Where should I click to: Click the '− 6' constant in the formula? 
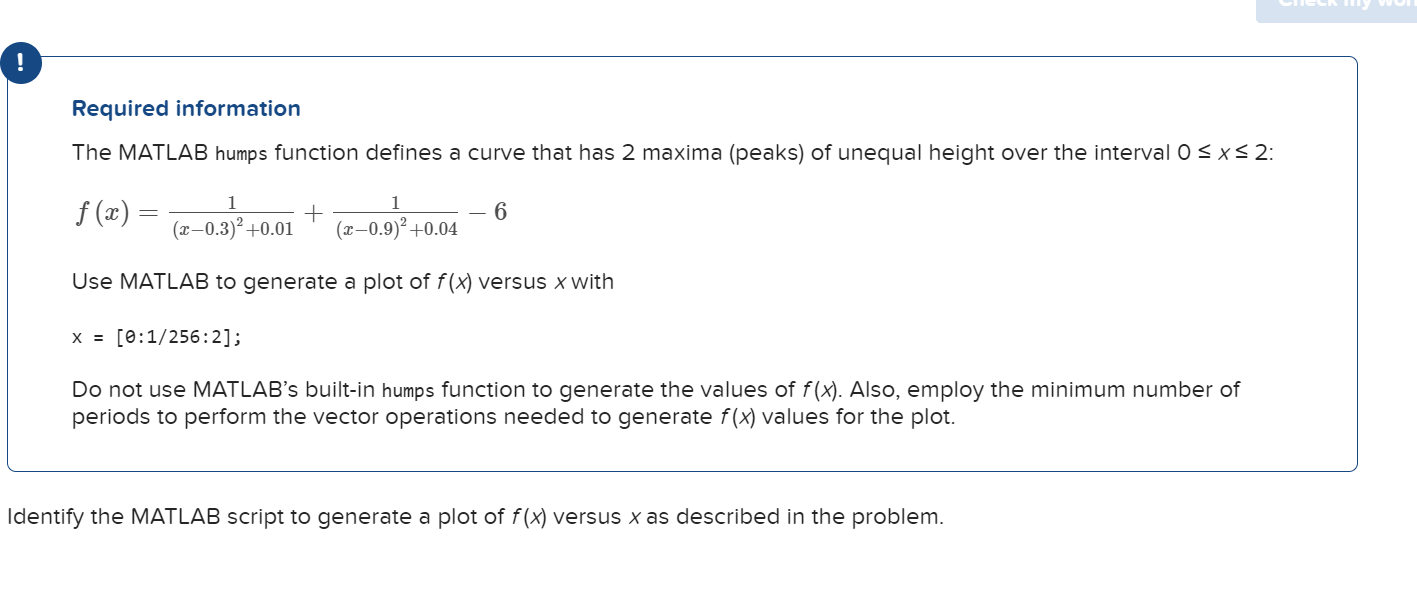tap(488, 211)
